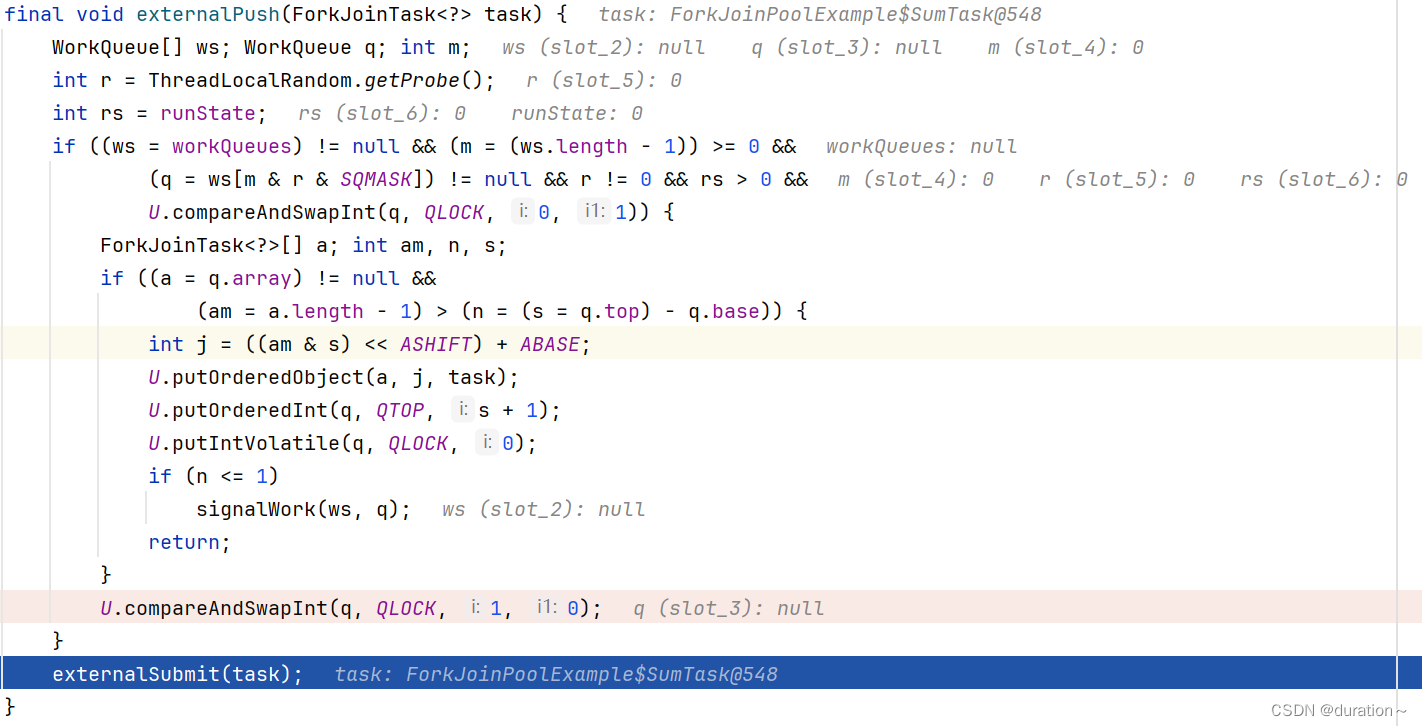Click the 'q.top' field access
Screen dimensions: 1422x726
tap(610, 311)
